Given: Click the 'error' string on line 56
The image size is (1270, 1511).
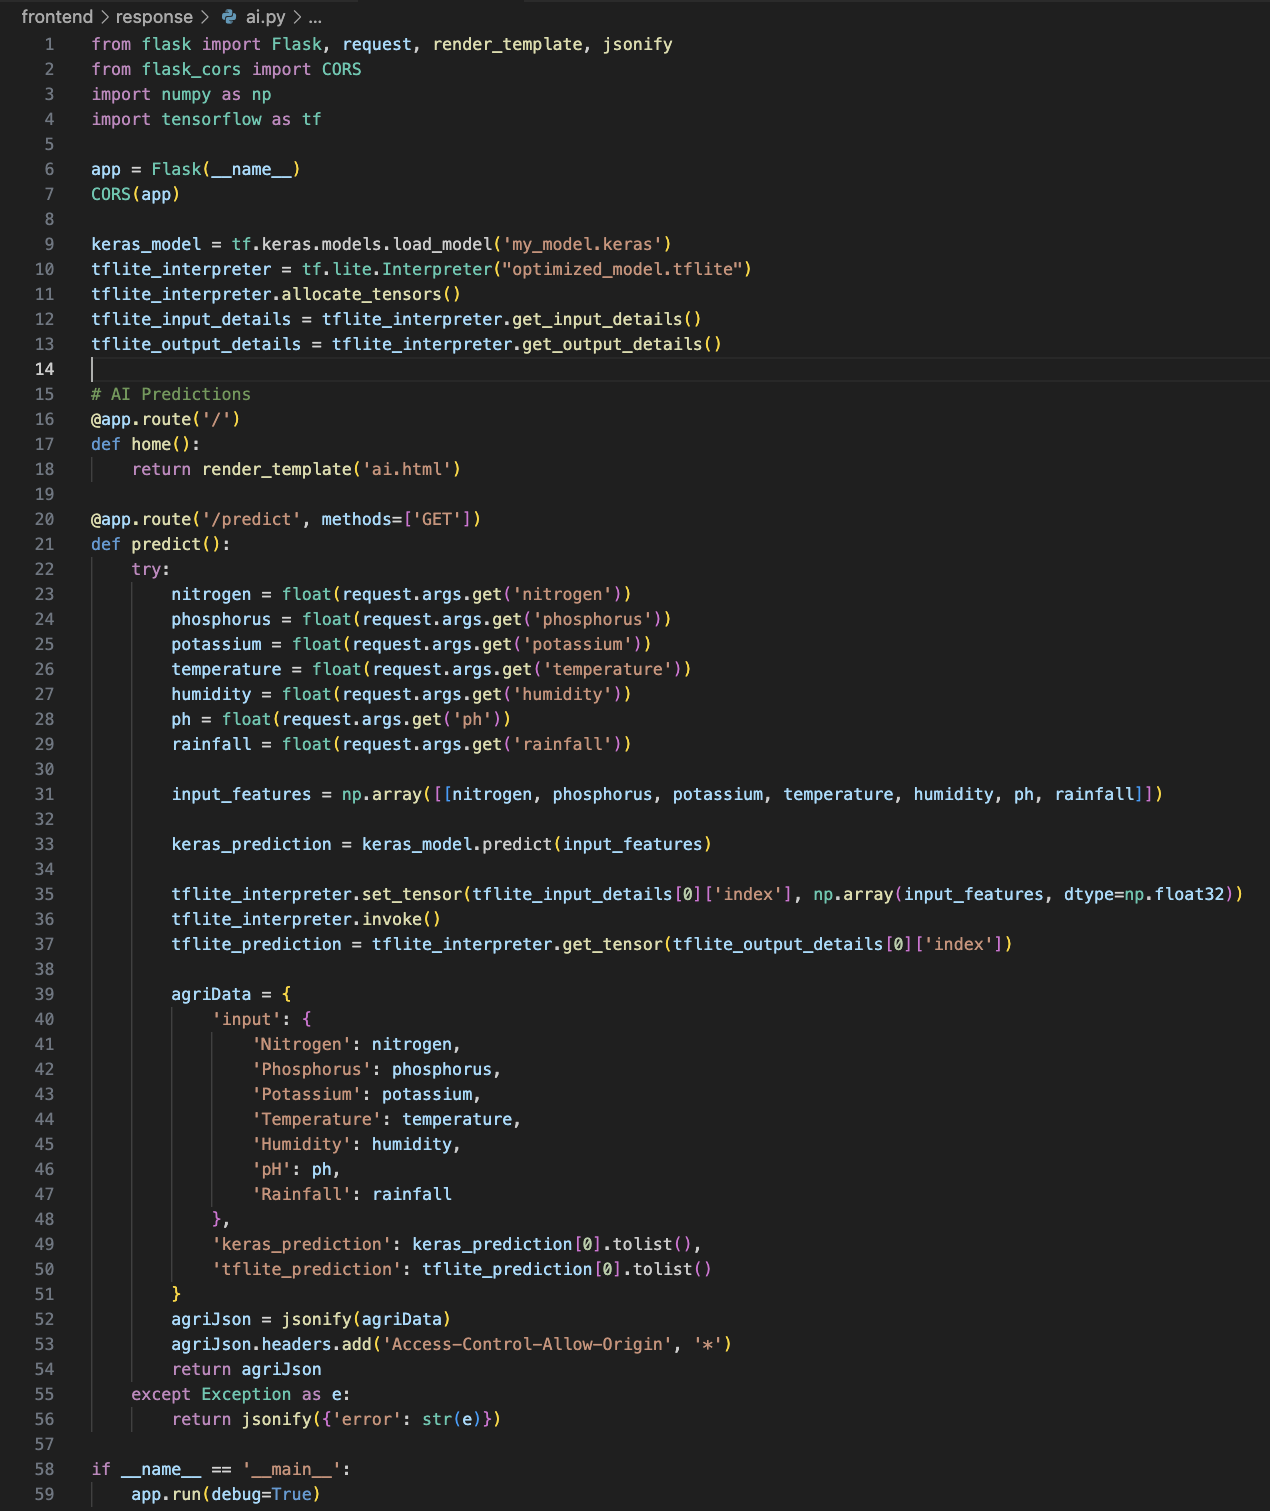Looking at the screenshot, I should (x=366, y=1419).
